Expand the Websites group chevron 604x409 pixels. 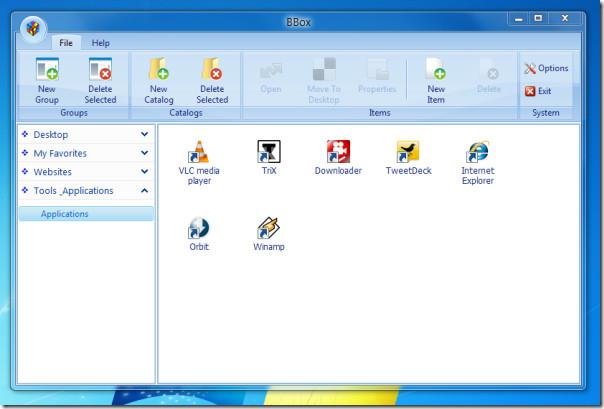(x=144, y=172)
